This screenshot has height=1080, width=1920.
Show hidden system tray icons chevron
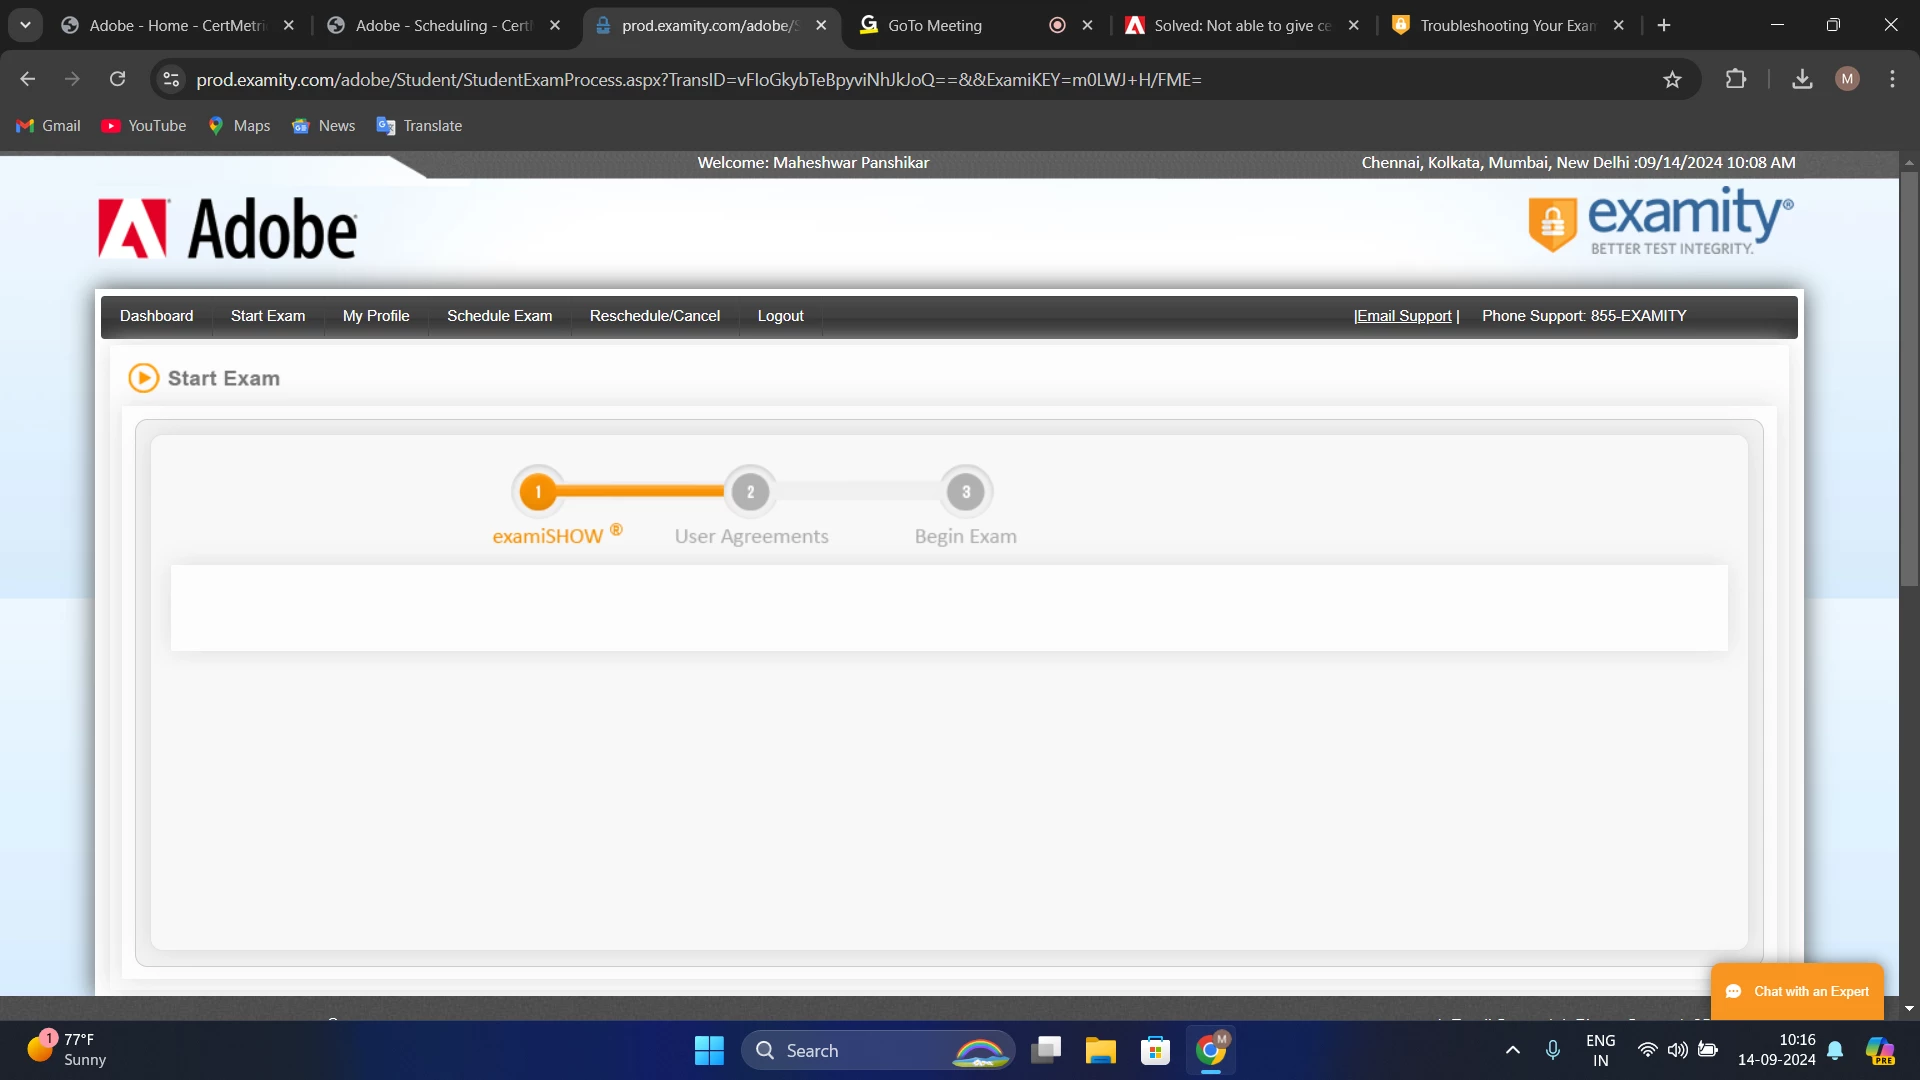[x=1513, y=1050]
